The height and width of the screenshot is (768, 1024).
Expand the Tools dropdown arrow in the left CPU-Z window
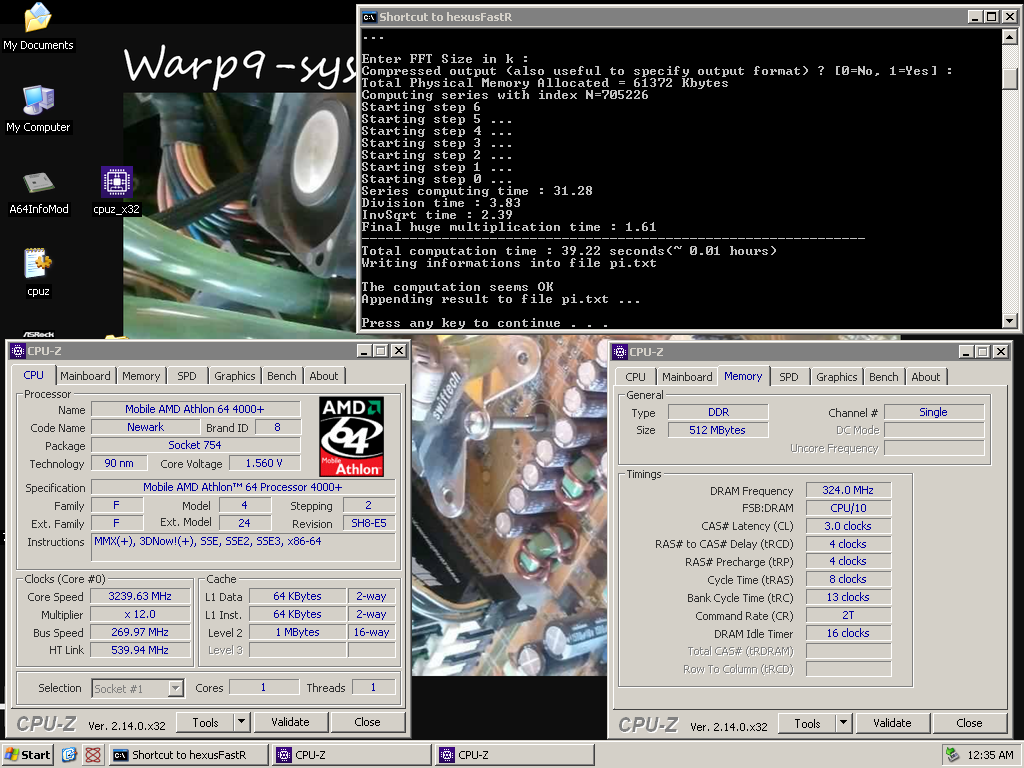click(242, 722)
